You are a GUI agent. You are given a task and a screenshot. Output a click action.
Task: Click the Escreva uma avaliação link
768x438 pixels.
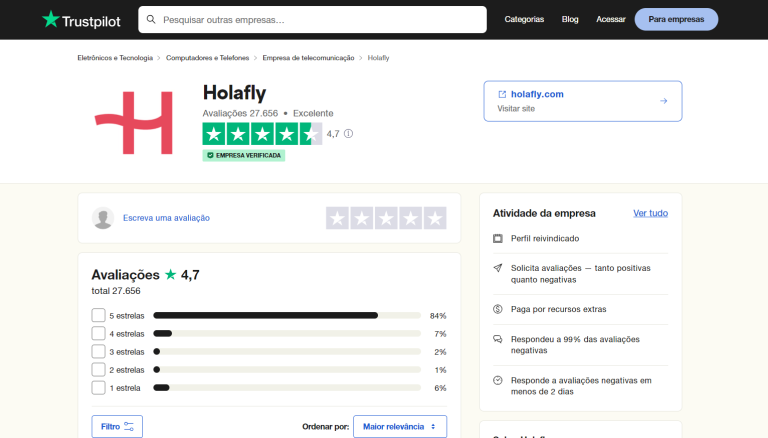click(x=166, y=218)
